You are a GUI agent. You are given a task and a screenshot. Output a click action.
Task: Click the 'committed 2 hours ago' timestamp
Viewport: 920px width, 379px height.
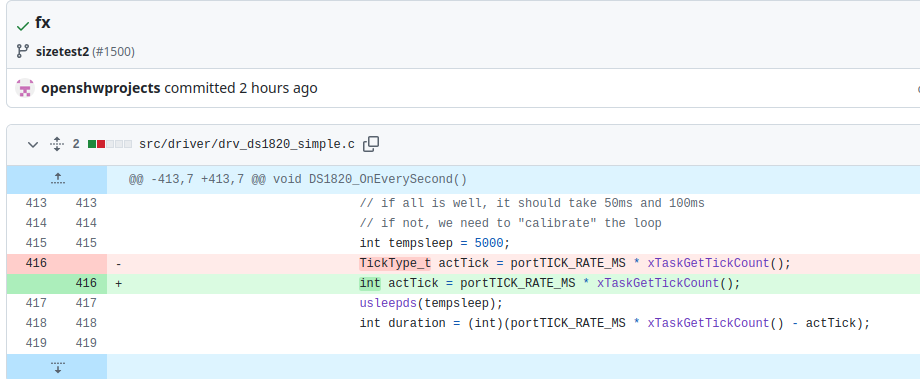[x=241, y=88]
